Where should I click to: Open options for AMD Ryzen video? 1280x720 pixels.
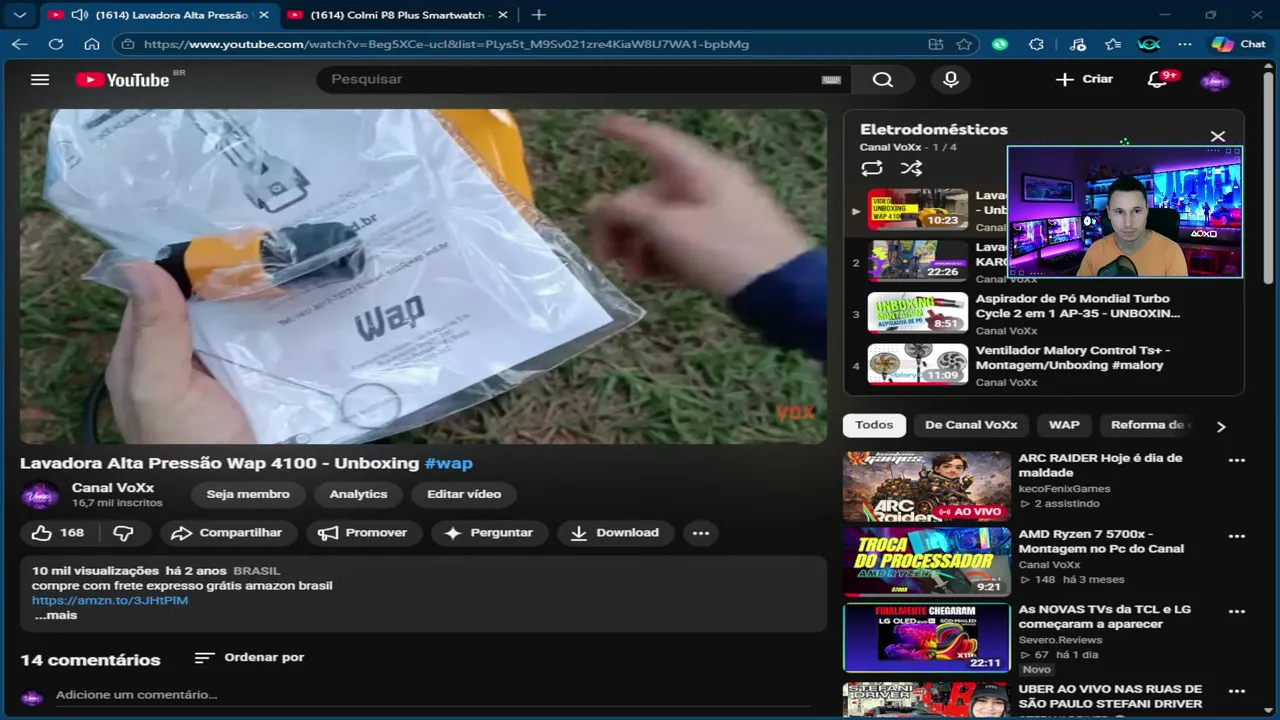[1237, 536]
